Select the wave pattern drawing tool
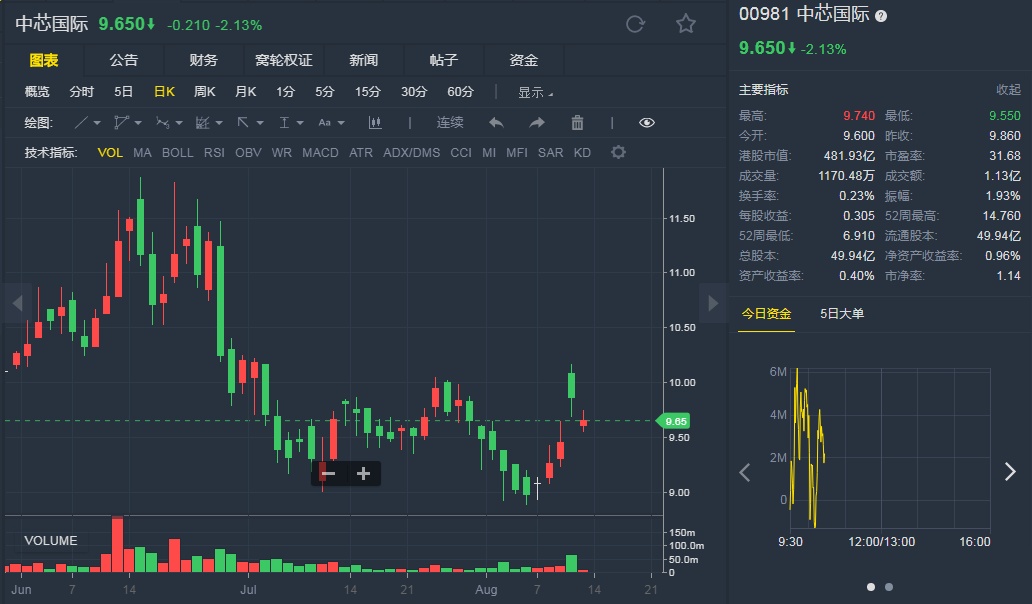 [162, 122]
